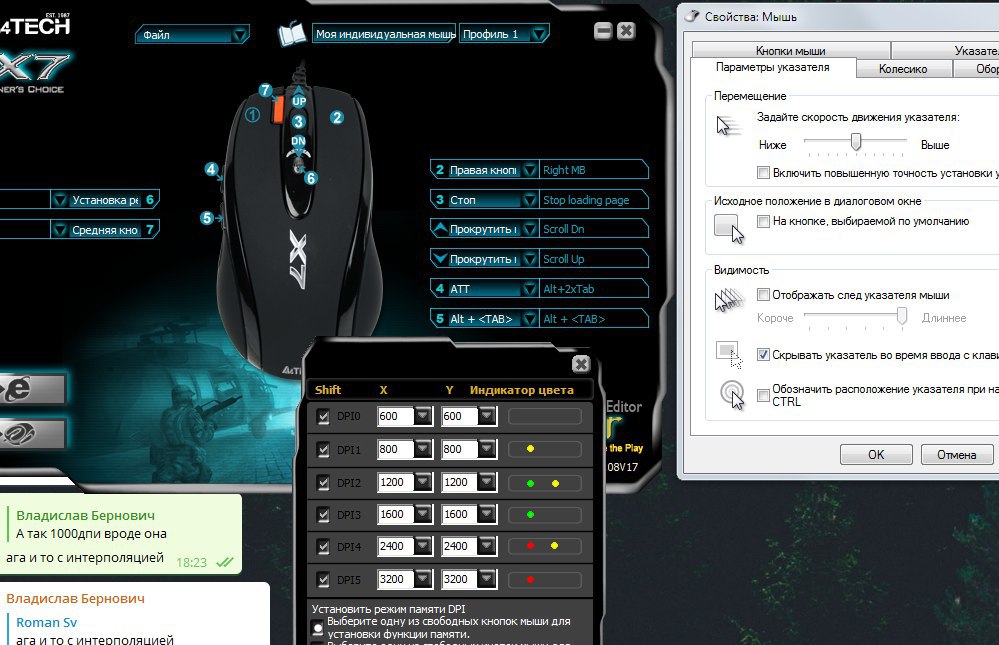Switch to Колесико tab
Screen dimensions: 999x645
click(903, 68)
